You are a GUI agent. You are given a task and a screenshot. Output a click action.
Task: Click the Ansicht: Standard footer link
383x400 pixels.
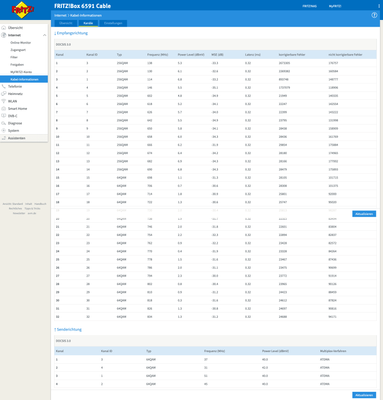coord(13,204)
